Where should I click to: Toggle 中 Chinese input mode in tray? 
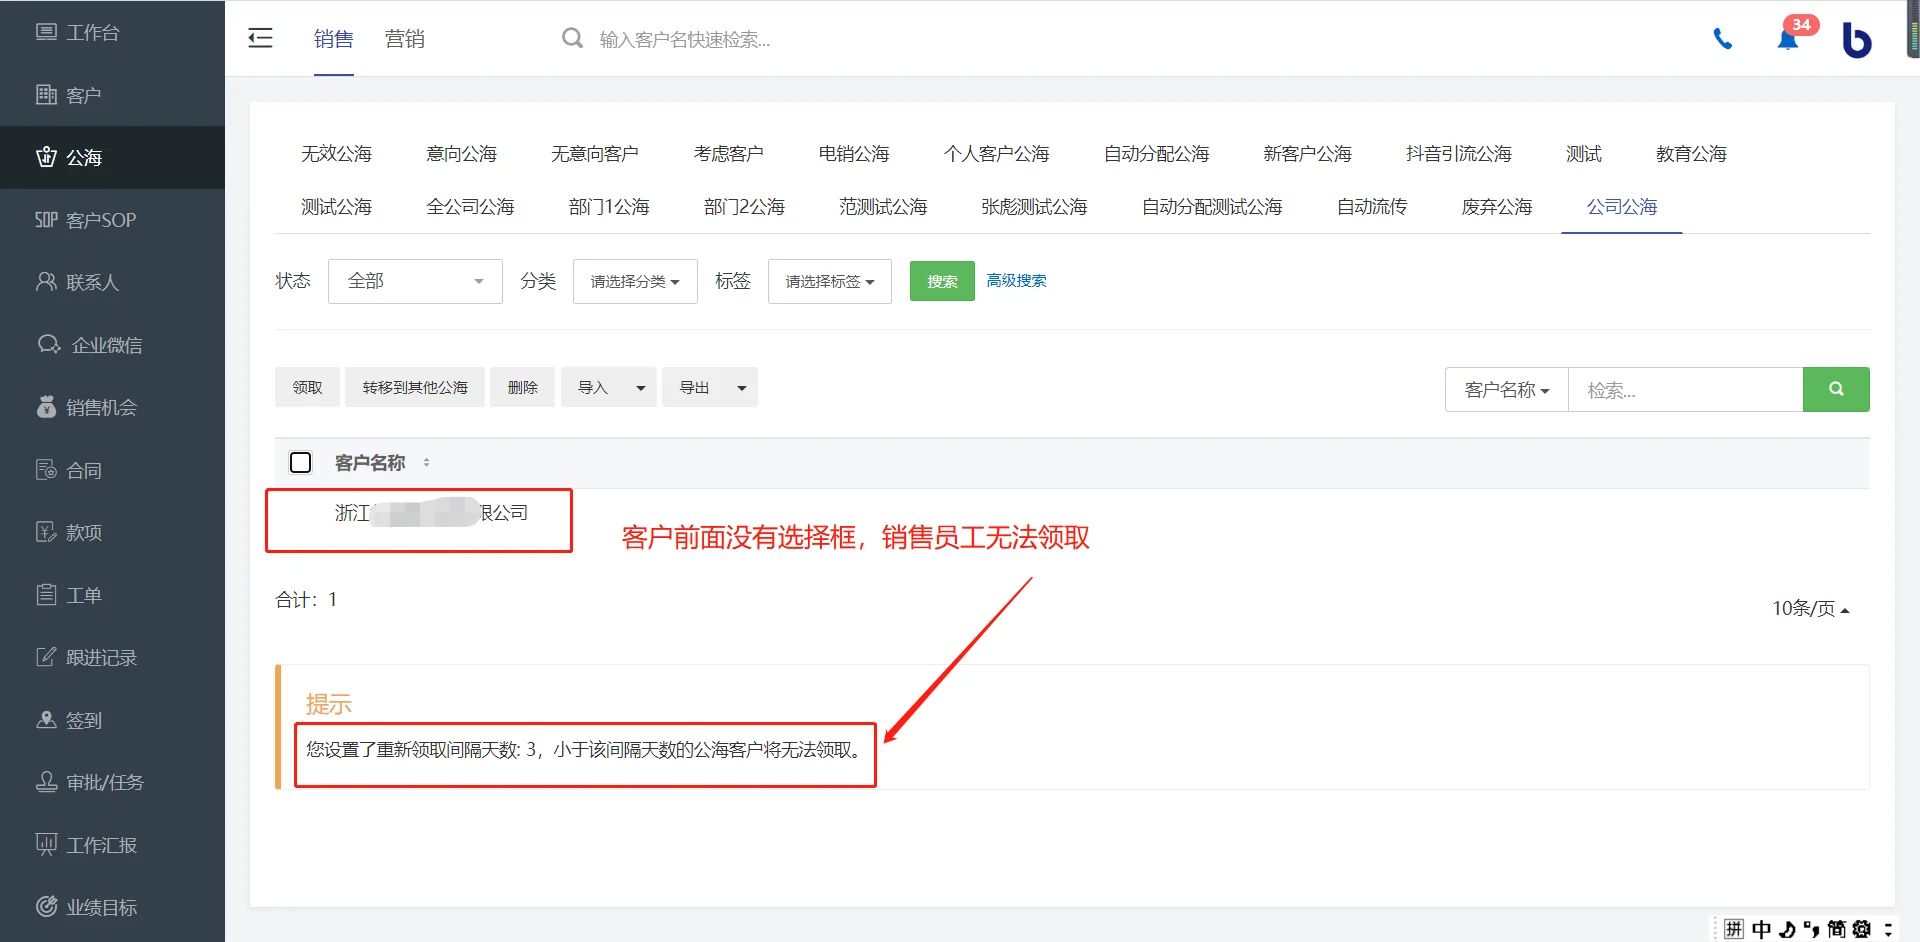pos(1761,929)
